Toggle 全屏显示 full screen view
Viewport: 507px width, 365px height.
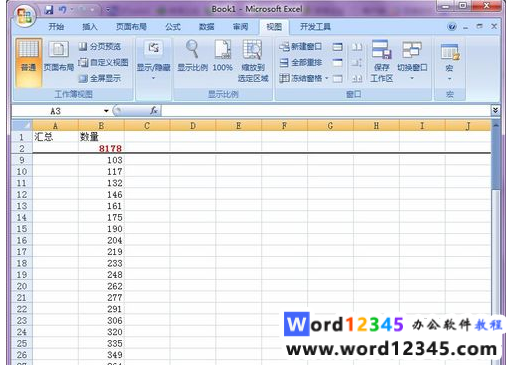[100, 79]
